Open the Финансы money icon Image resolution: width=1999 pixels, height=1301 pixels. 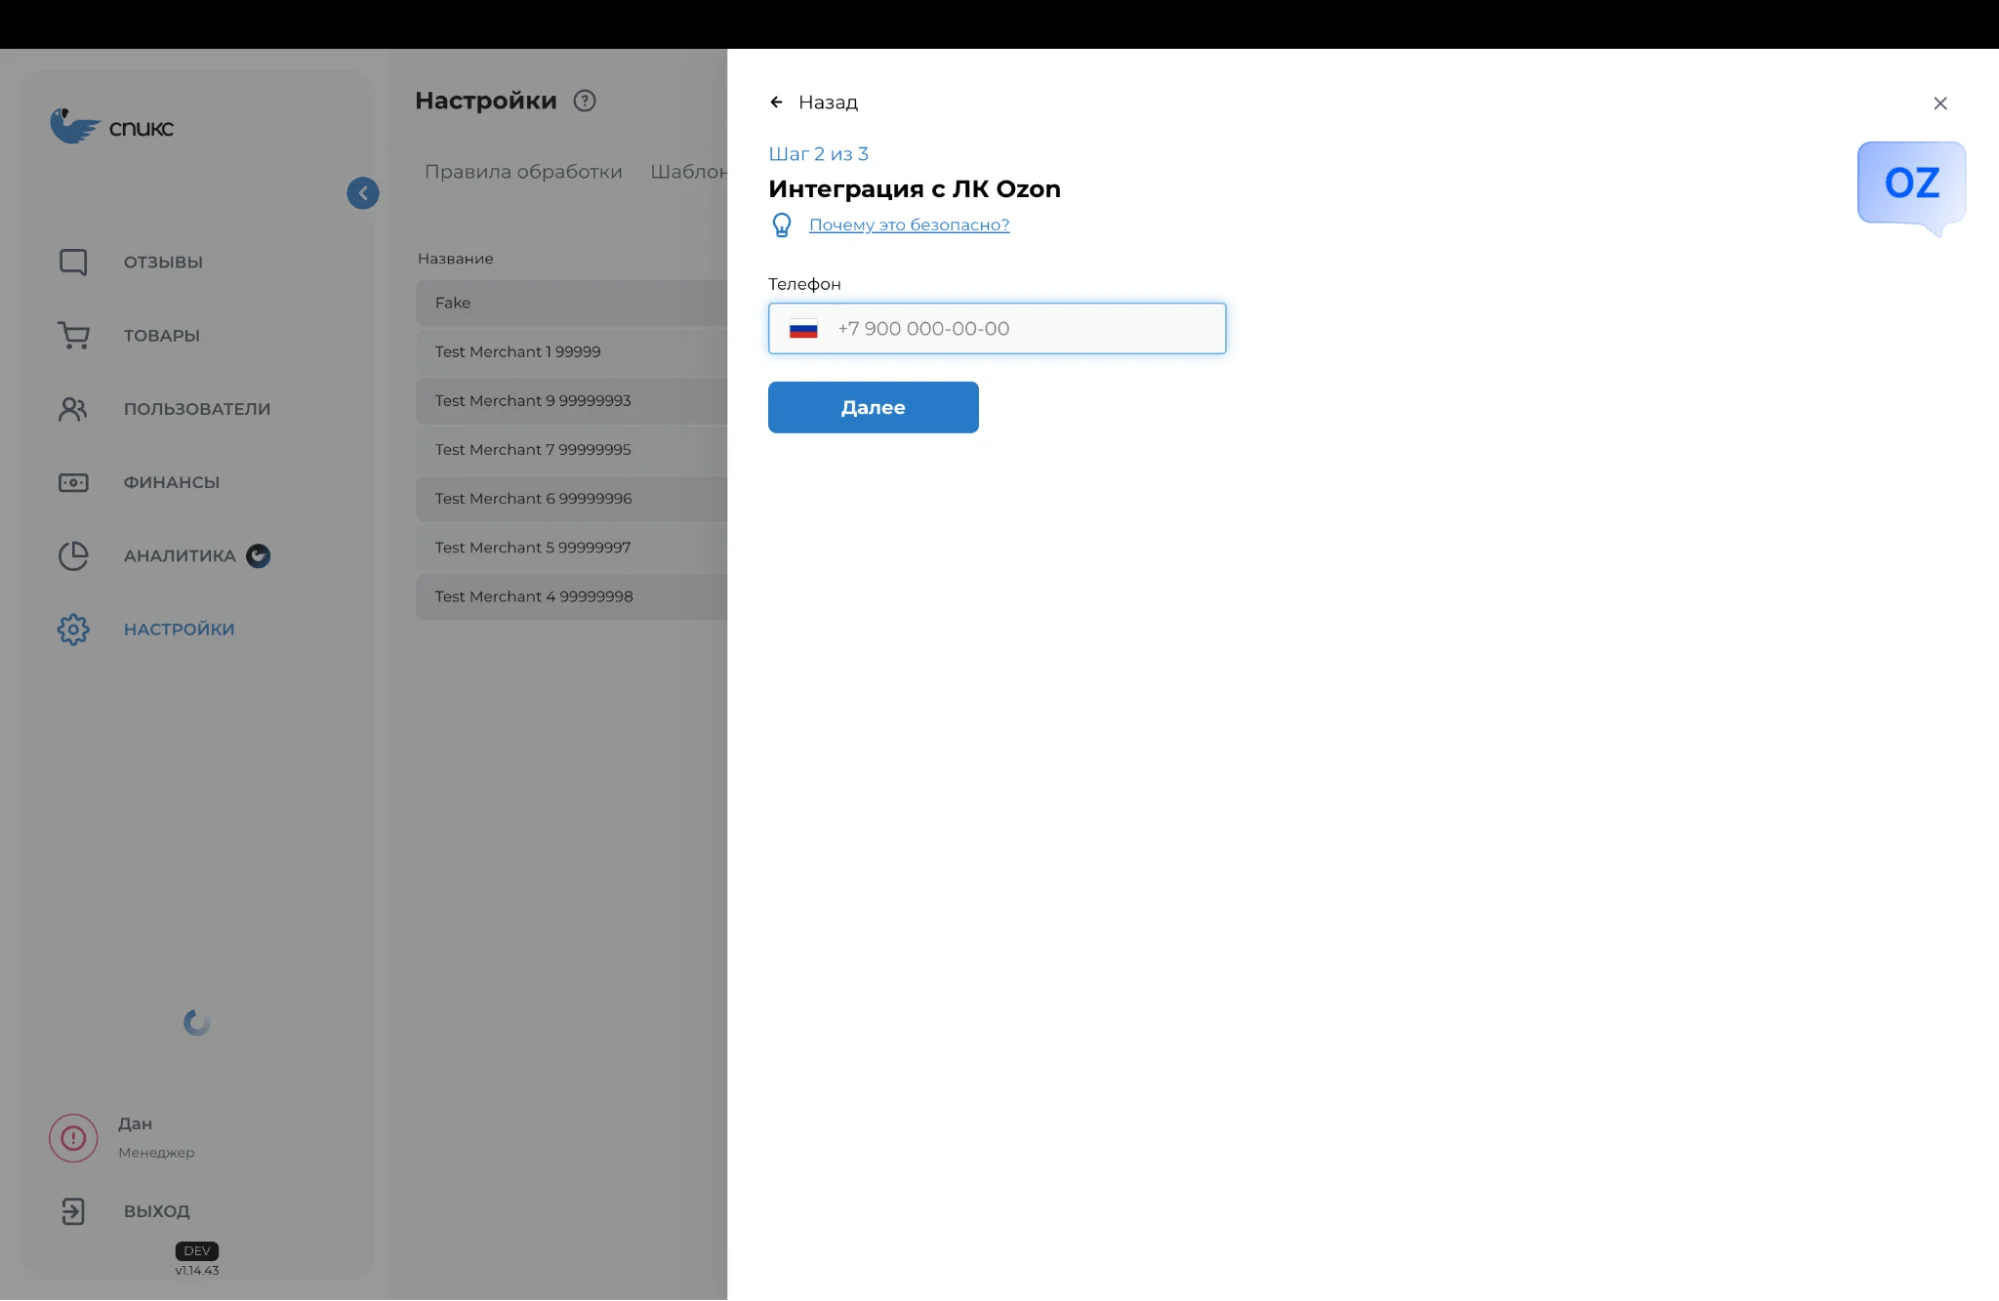(73, 482)
